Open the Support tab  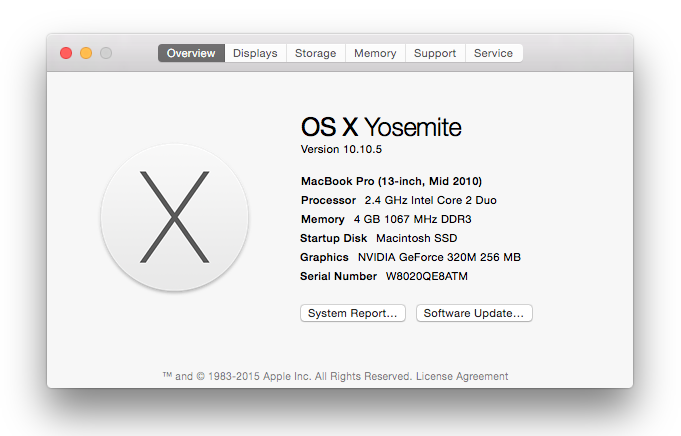[435, 53]
